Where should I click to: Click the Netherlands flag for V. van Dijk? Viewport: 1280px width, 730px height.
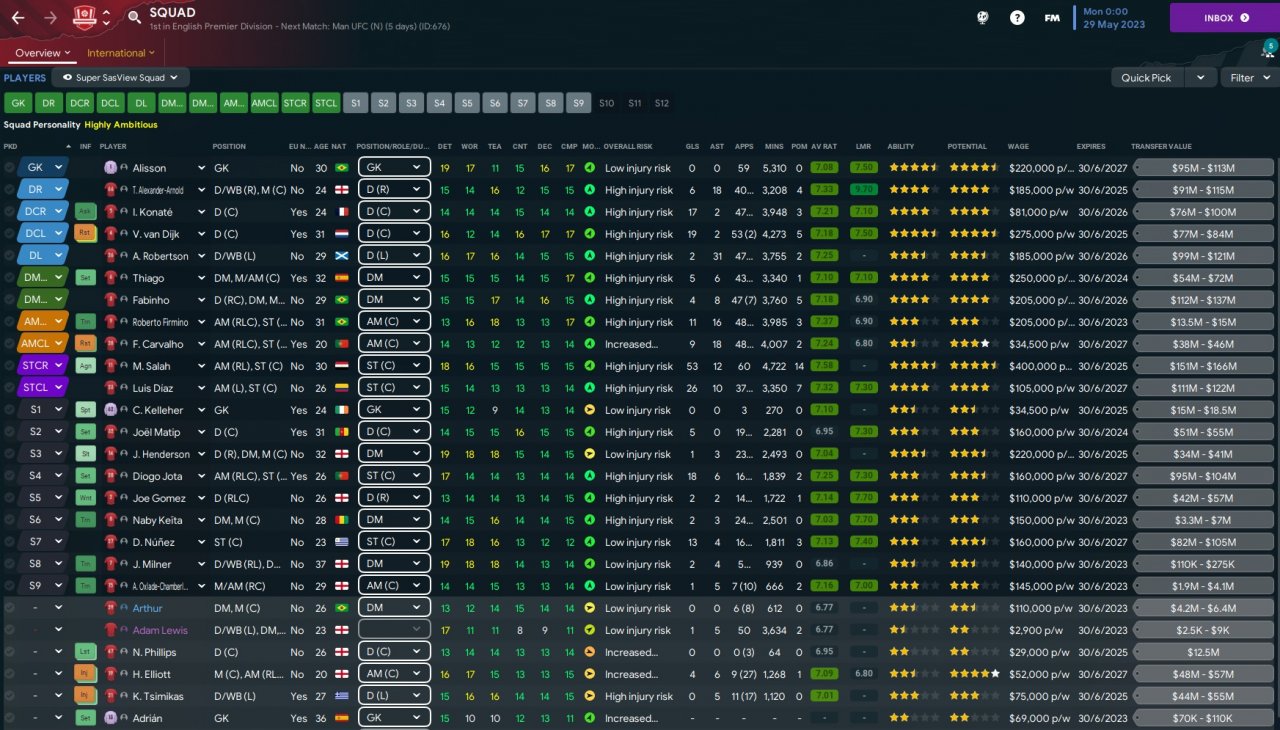[340, 234]
